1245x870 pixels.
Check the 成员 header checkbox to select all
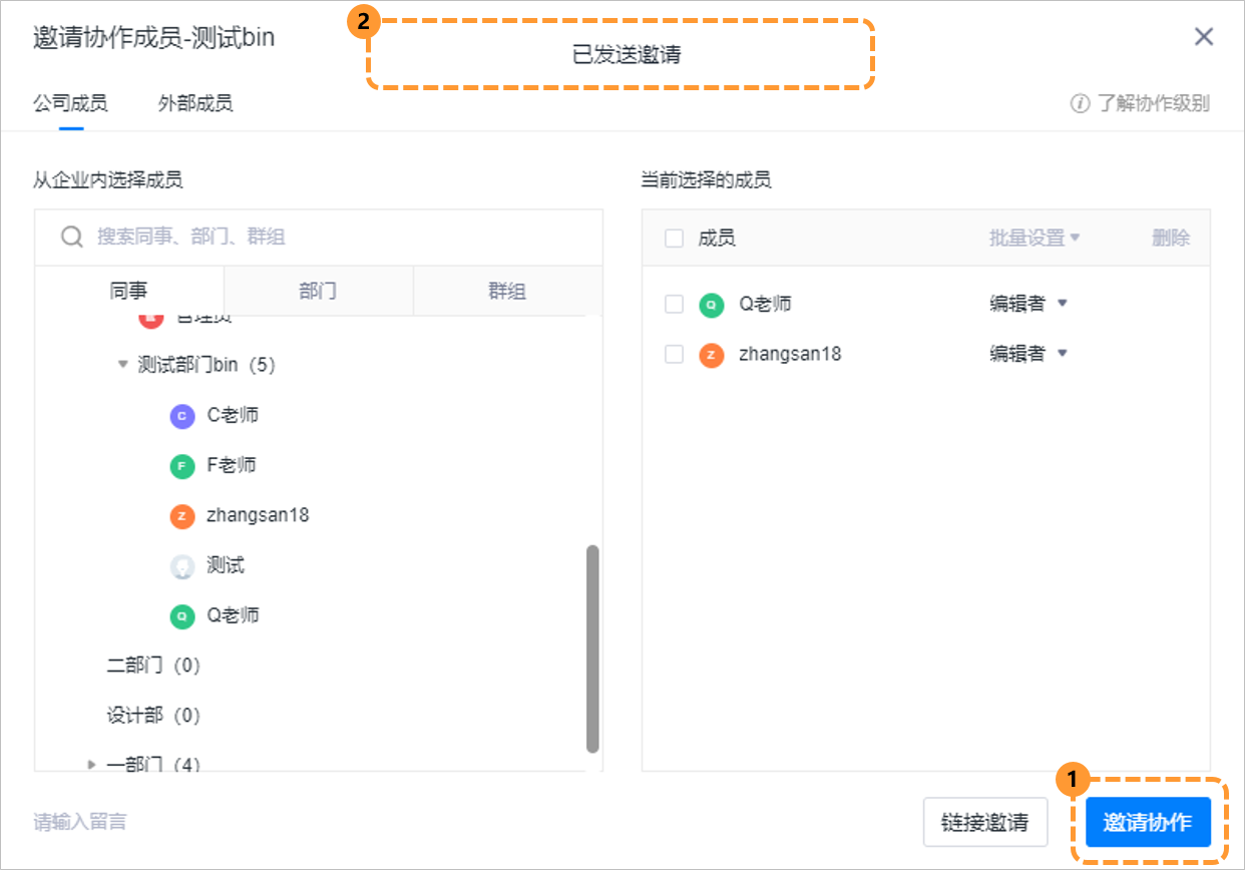pyautogui.click(x=671, y=237)
